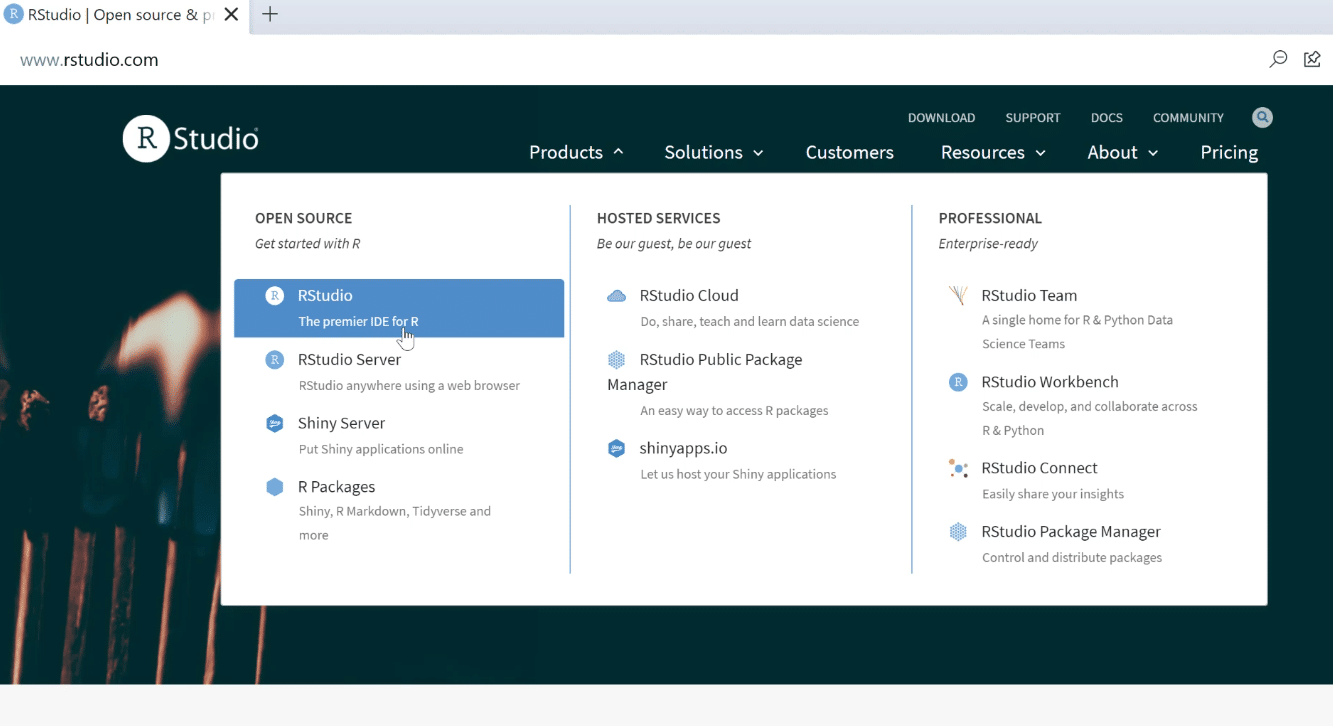Open the Customers page

tap(850, 152)
